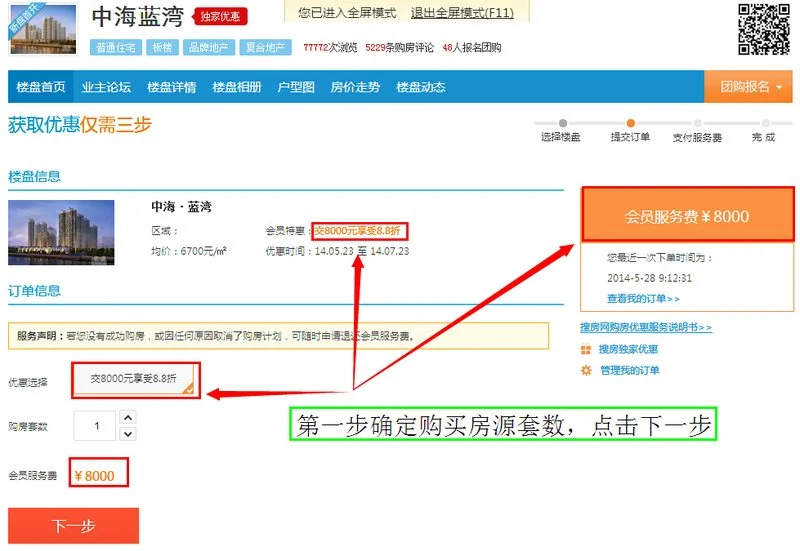The image size is (800, 551).
Task: Click the 下一步 button
Action: click(x=73, y=525)
